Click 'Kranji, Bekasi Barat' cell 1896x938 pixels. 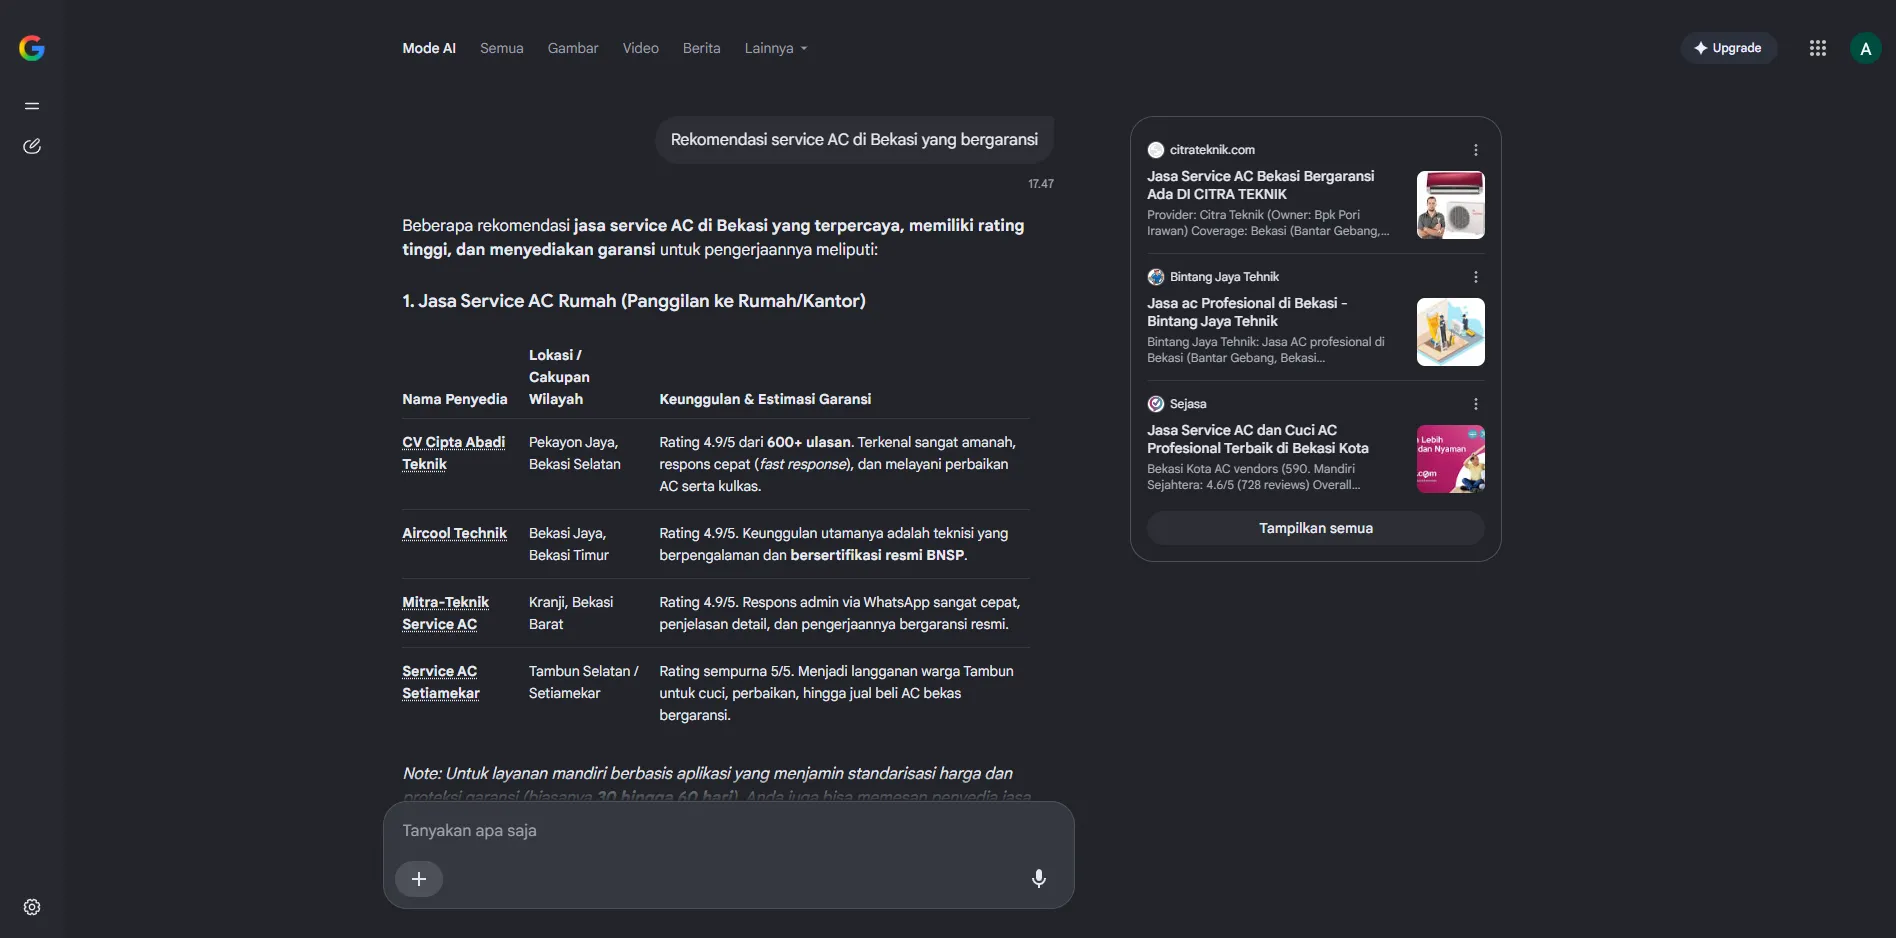(x=571, y=613)
